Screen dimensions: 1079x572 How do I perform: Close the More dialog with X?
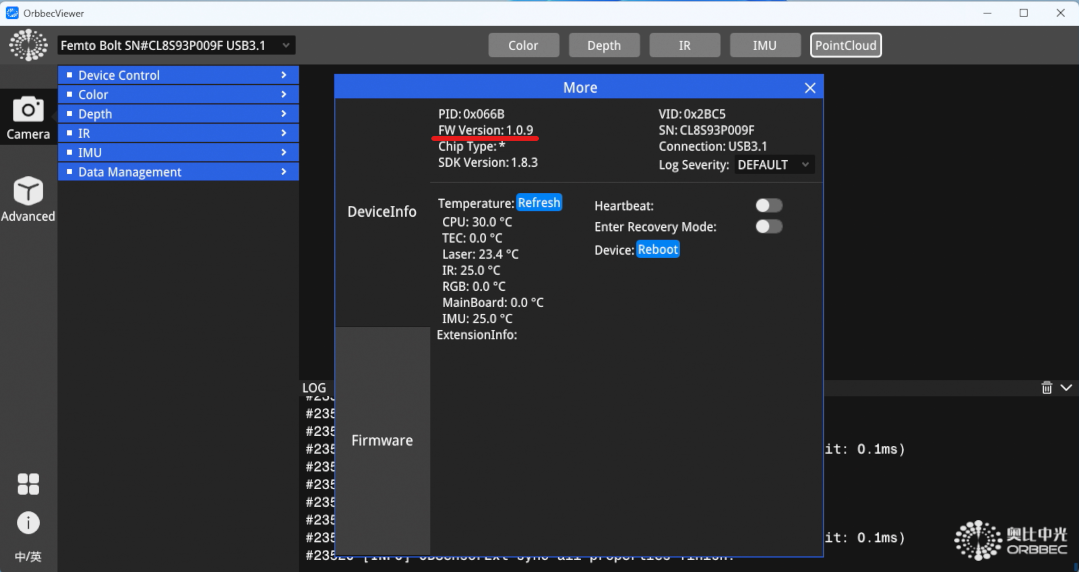pyautogui.click(x=810, y=88)
